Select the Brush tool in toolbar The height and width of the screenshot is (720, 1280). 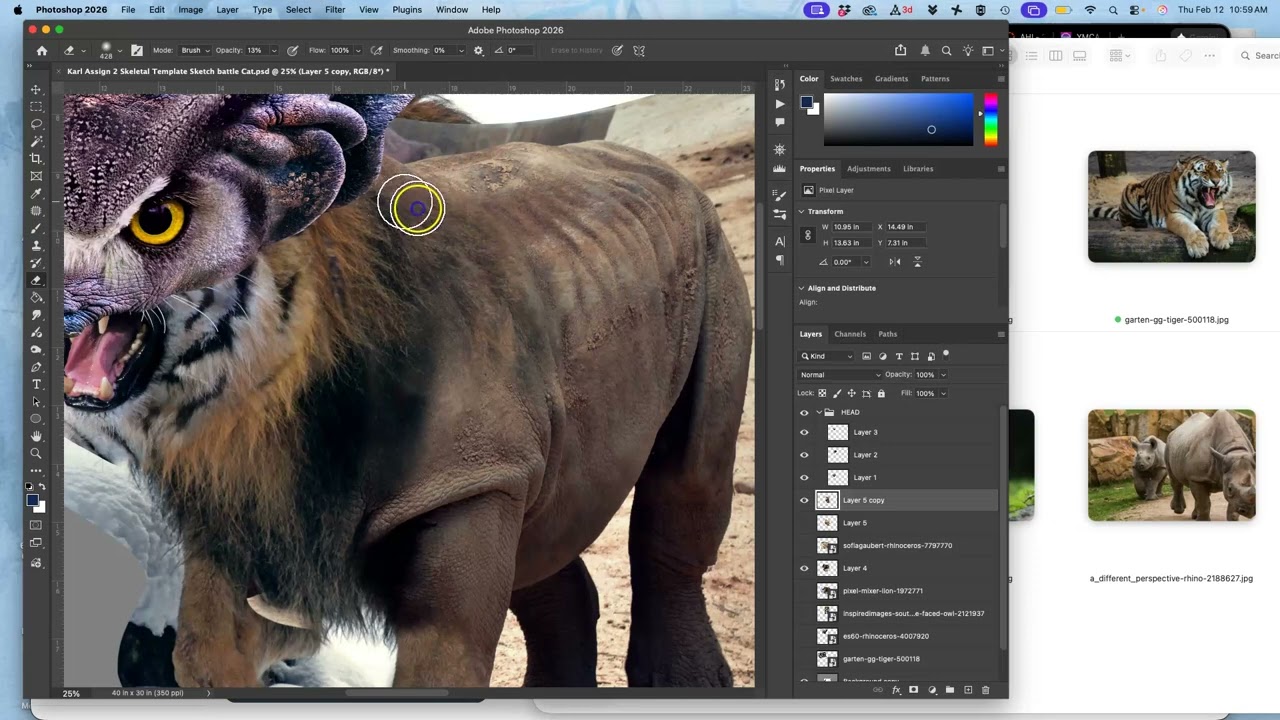(36, 228)
